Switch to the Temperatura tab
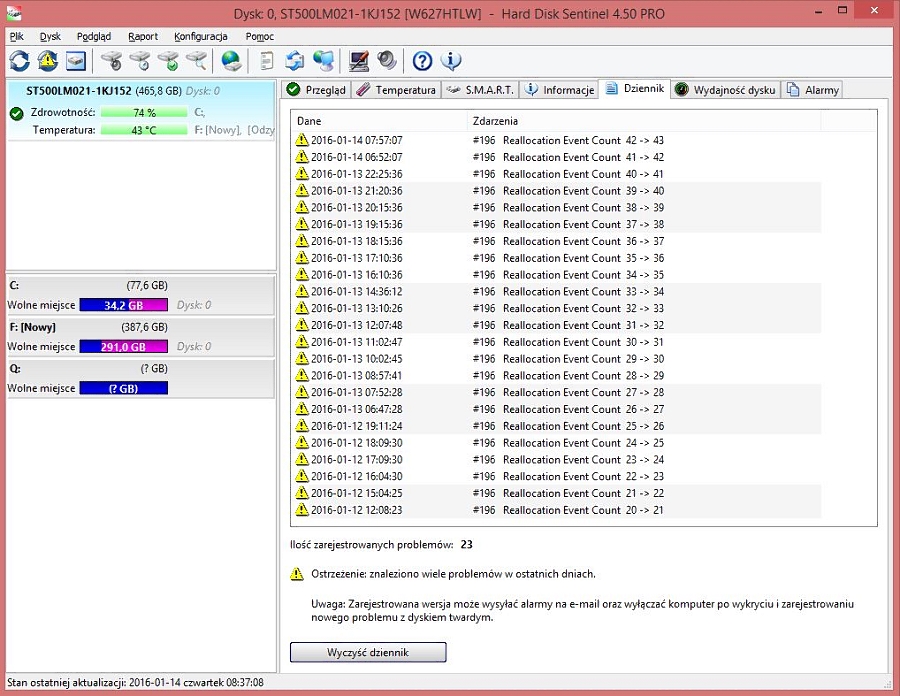 [x=396, y=90]
